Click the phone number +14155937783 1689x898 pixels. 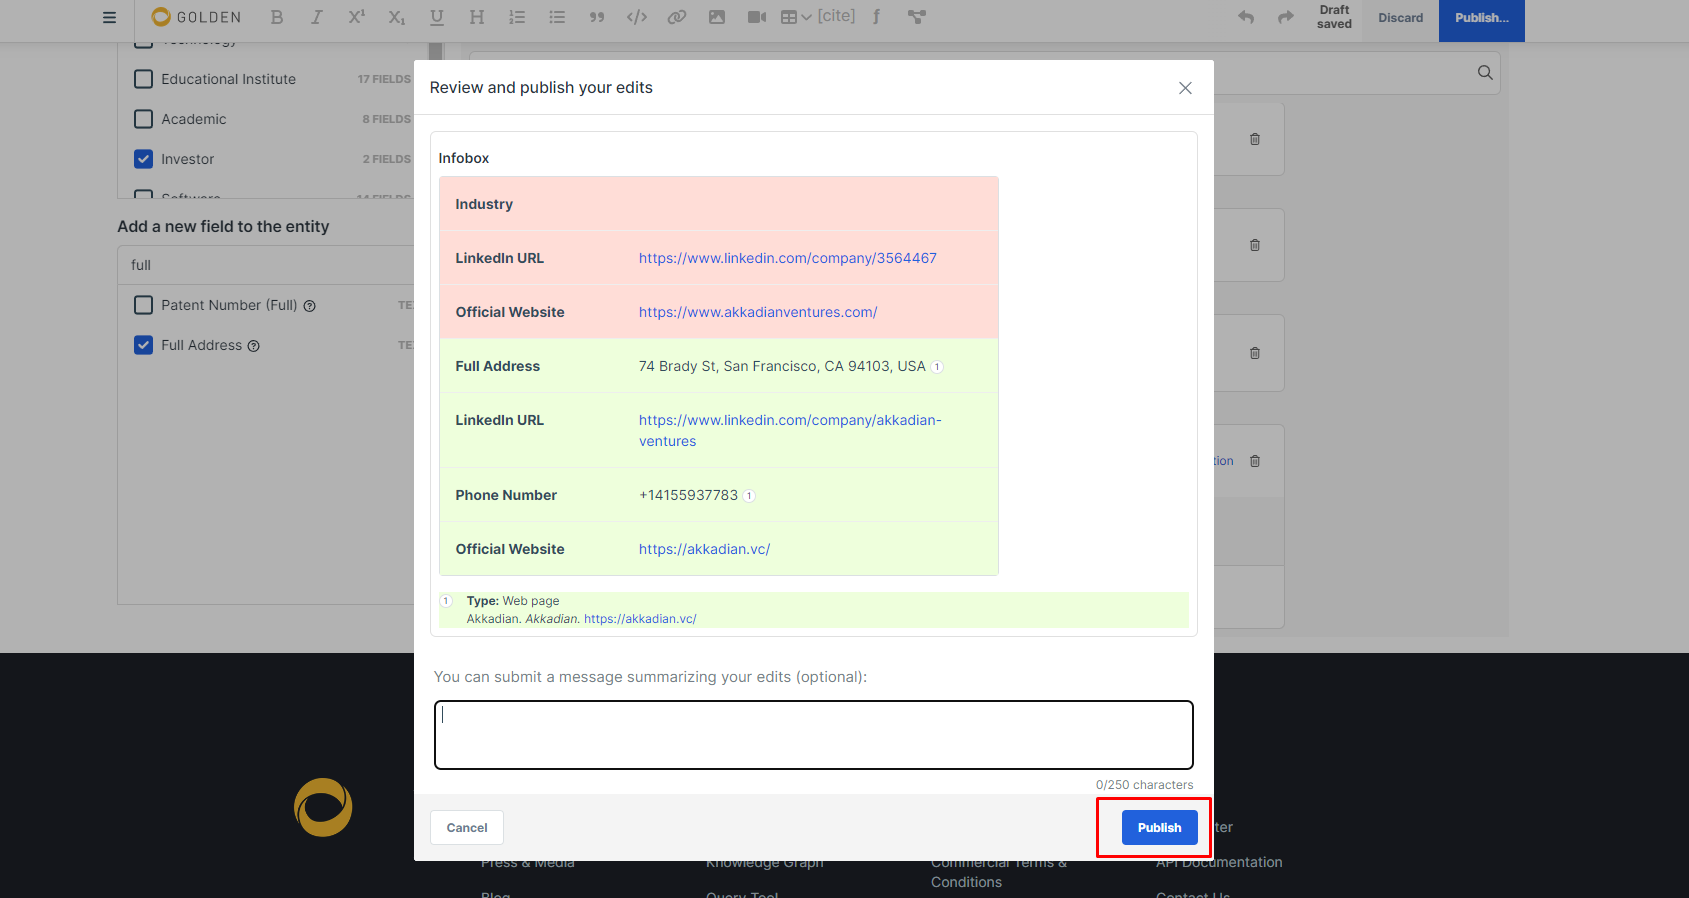pyautogui.click(x=688, y=495)
